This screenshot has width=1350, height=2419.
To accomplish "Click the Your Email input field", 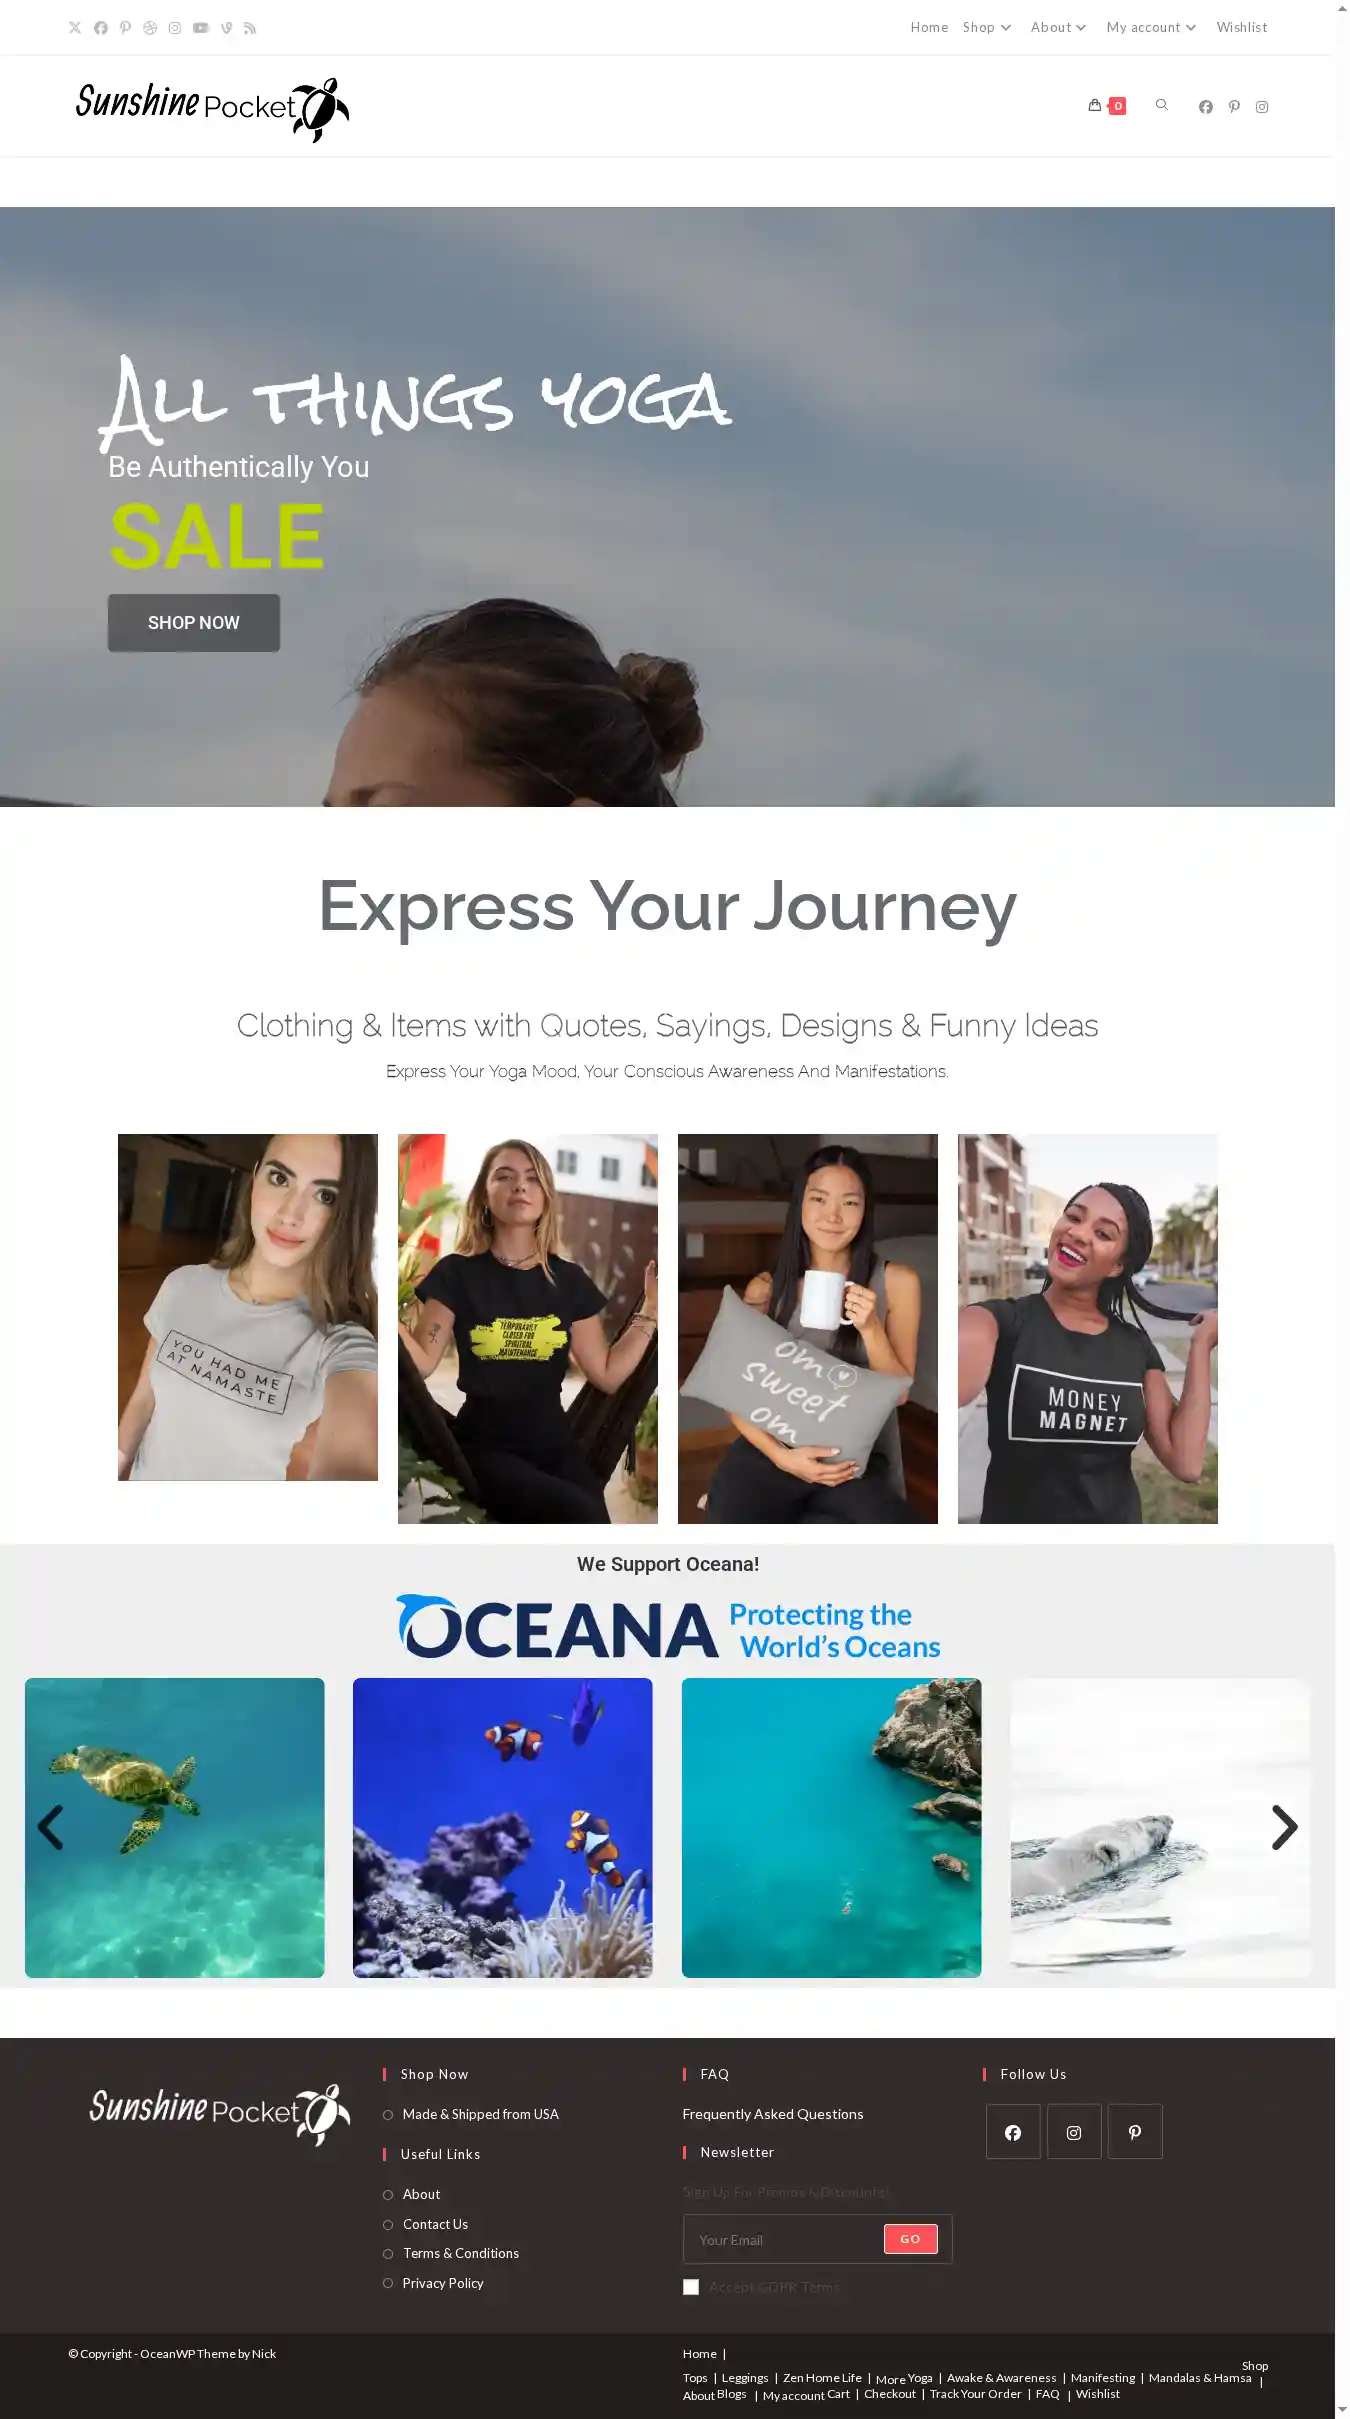I will tap(783, 2240).
